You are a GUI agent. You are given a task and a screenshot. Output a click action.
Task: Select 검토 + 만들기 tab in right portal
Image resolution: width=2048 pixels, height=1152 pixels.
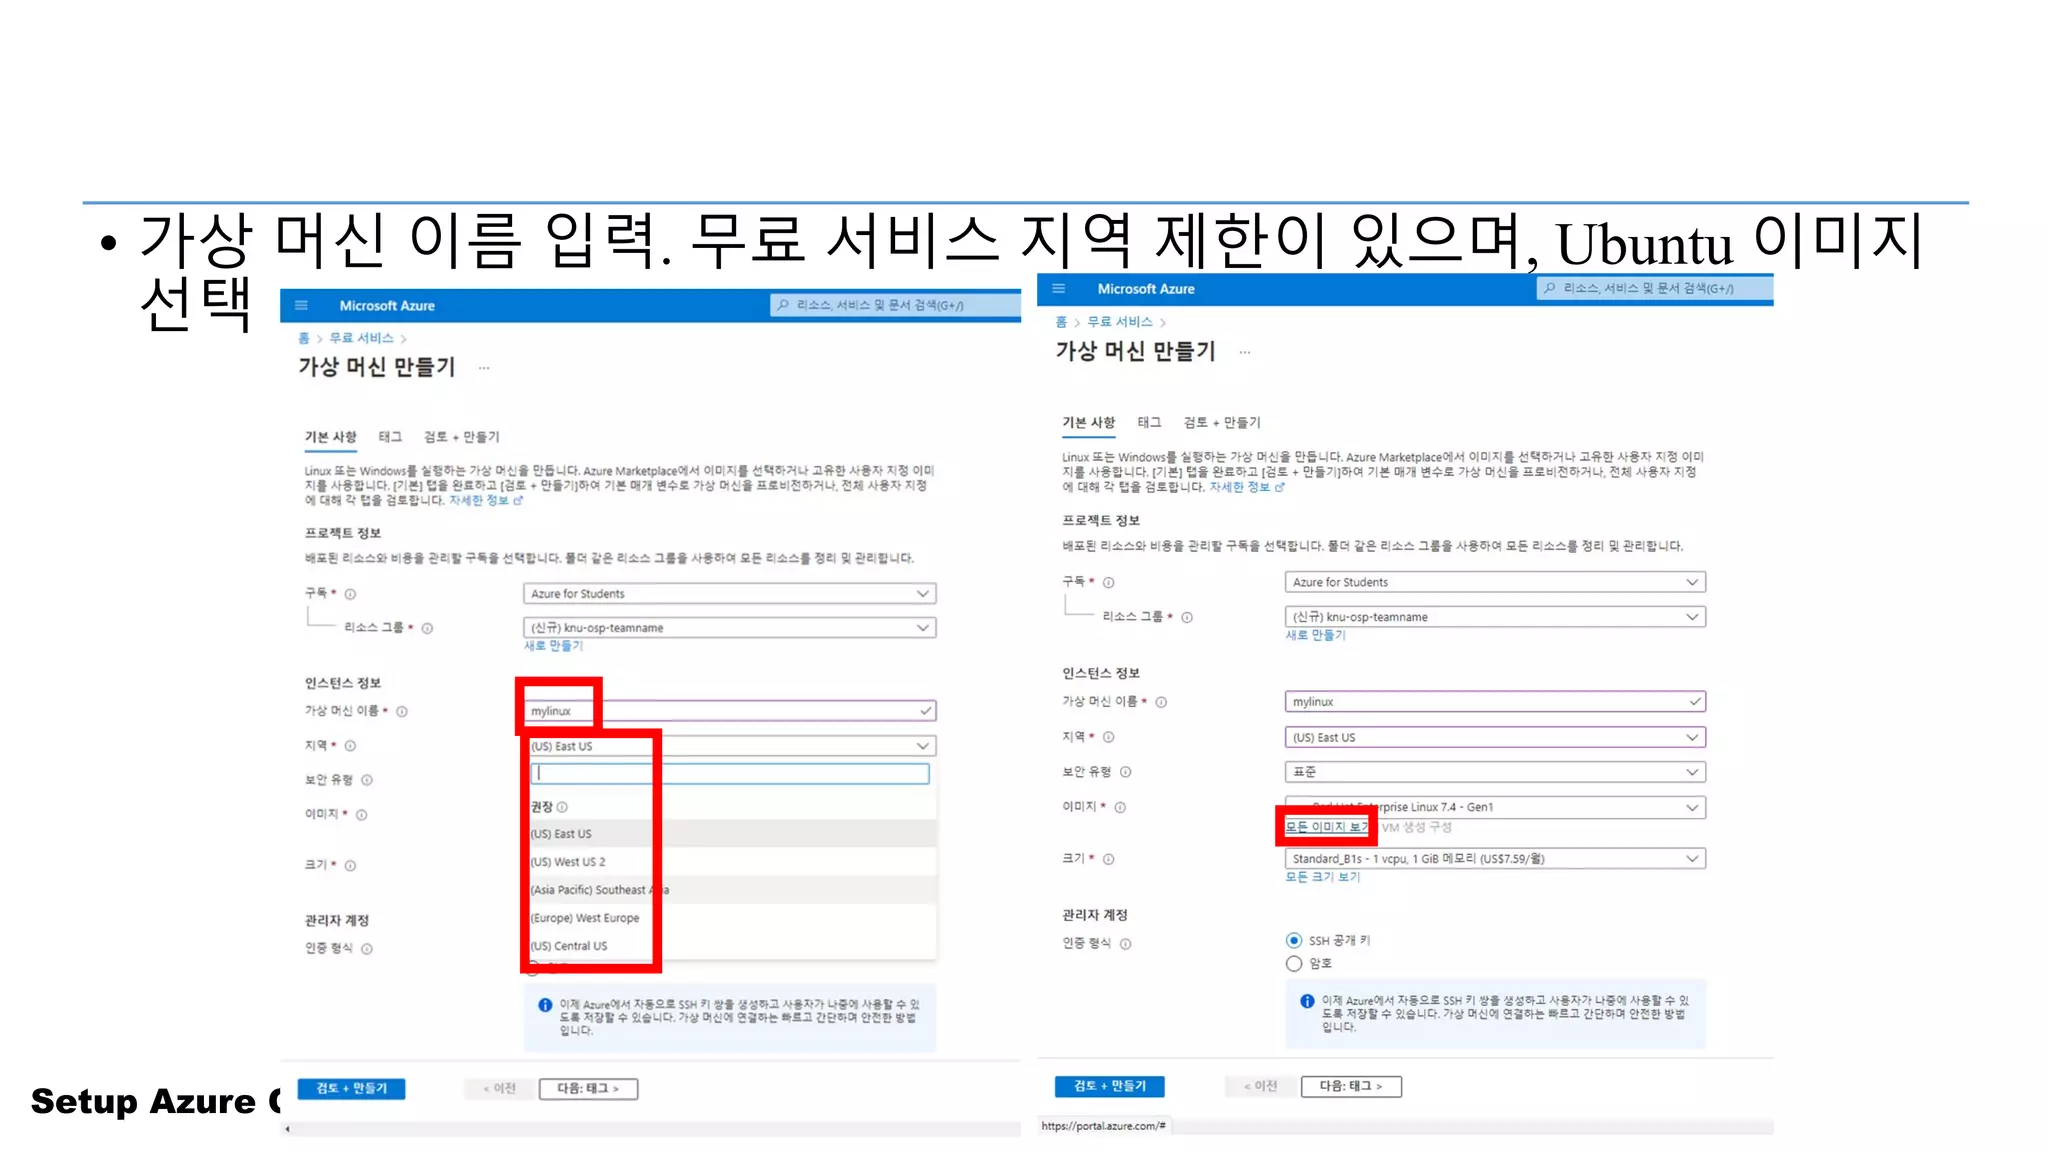[1222, 422]
